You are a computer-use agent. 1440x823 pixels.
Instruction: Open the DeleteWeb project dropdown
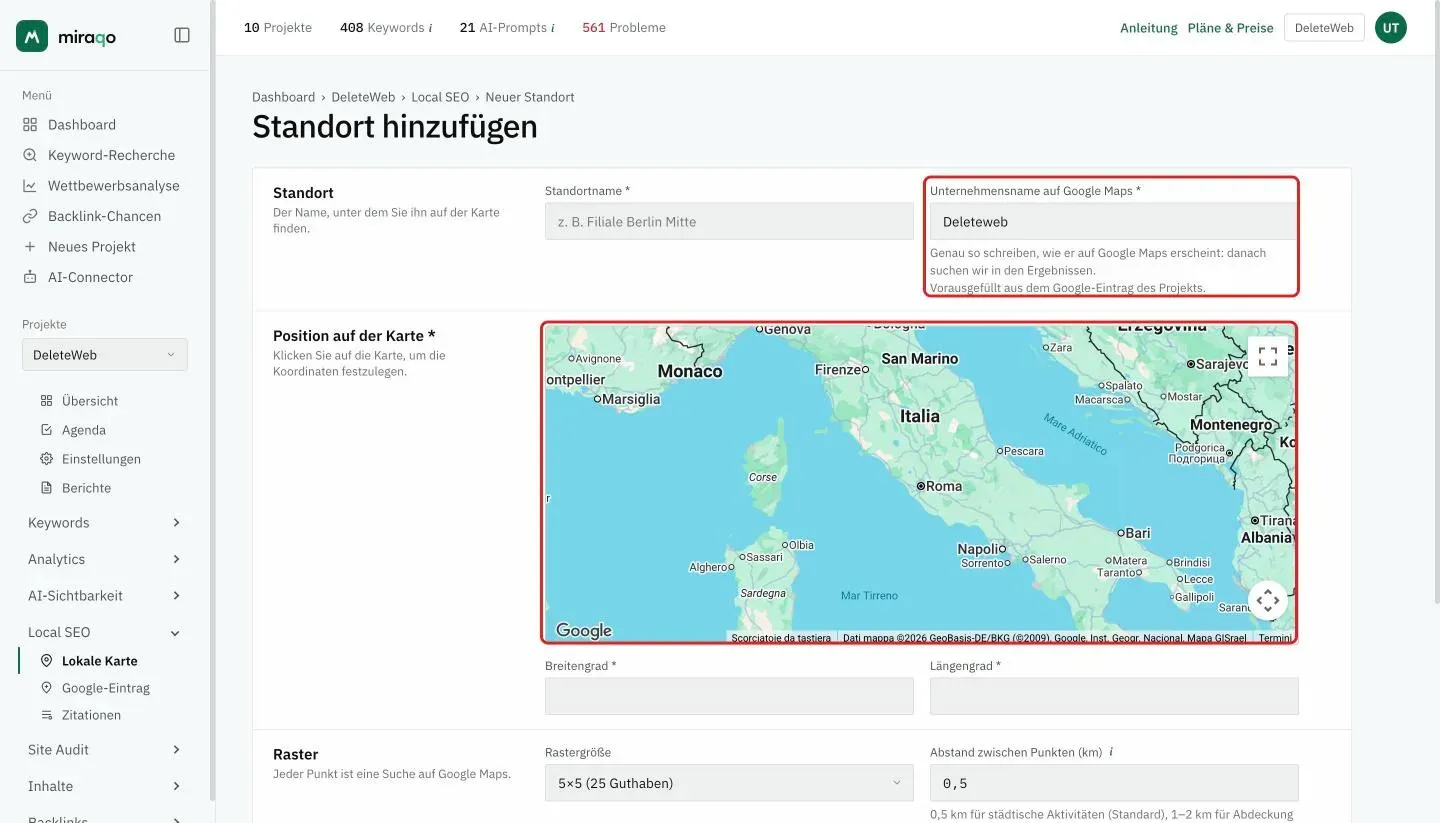point(105,355)
